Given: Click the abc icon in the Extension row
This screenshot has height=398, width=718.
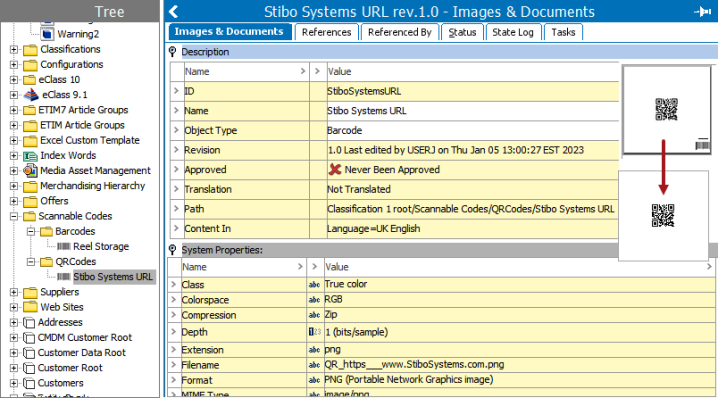Looking at the screenshot, I should point(314,350).
